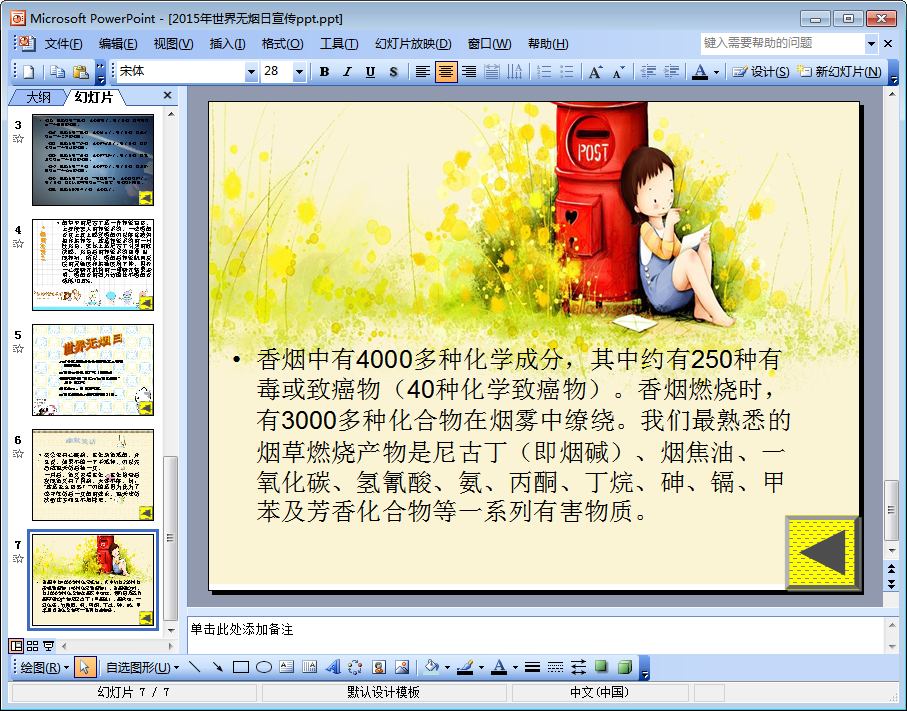Image resolution: width=907 pixels, height=711 pixels.
Task: Open the Fill Color dropdown arrow
Action: 447,668
